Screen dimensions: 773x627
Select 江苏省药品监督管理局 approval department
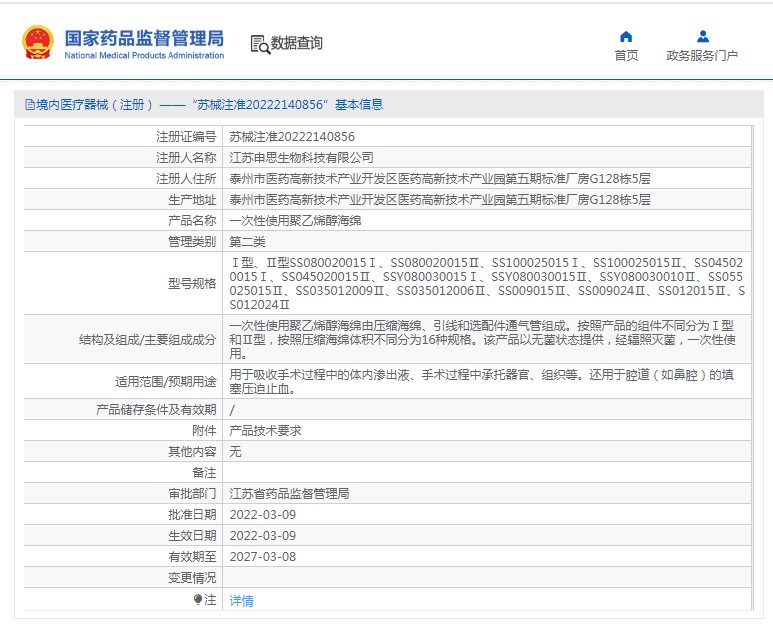(289, 493)
